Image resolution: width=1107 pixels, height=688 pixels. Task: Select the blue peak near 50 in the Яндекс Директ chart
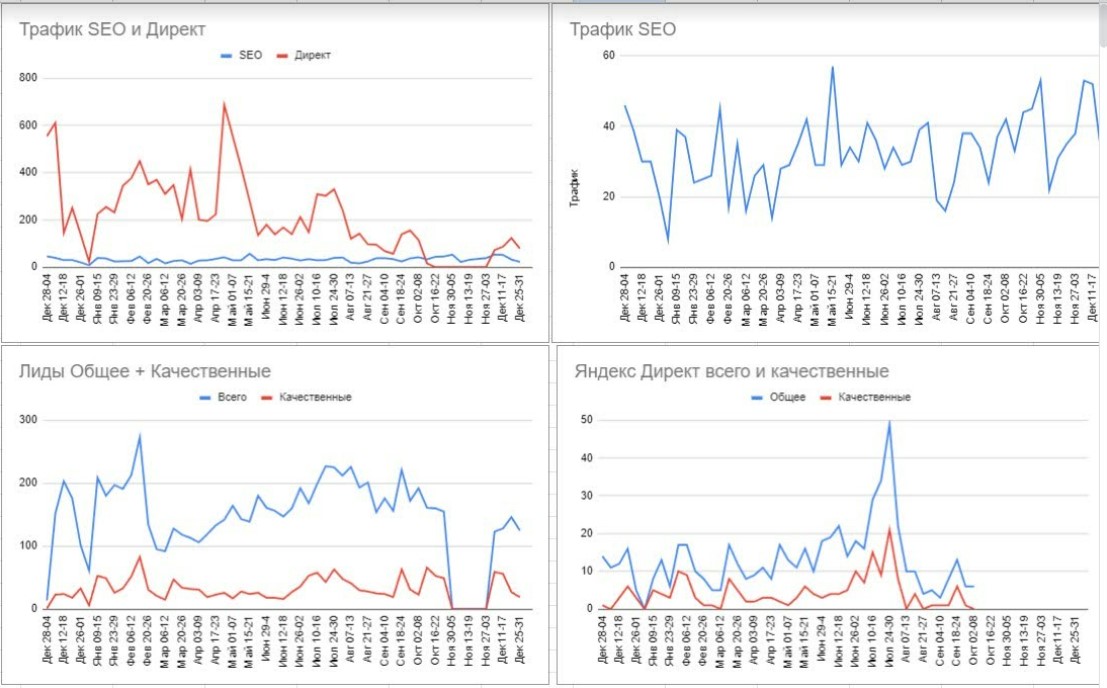(x=889, y=422)
